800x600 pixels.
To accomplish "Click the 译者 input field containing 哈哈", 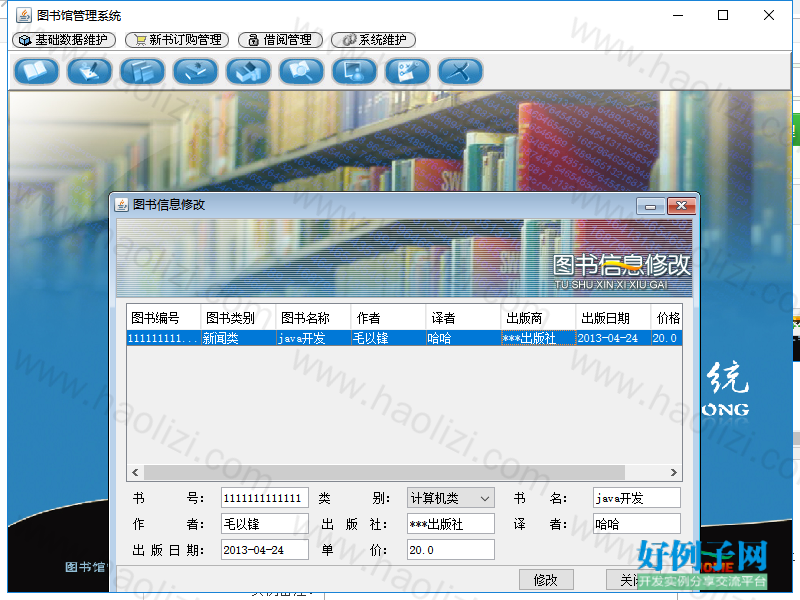I will [637, 524].
